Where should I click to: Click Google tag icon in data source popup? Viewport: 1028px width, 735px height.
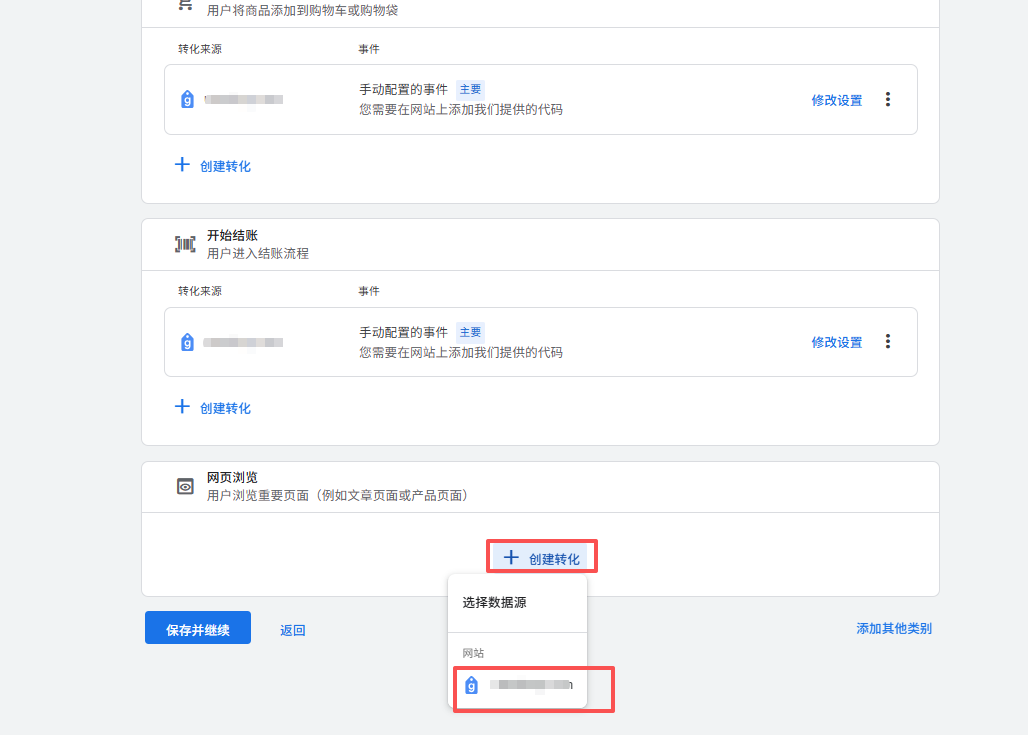[472, 685]
